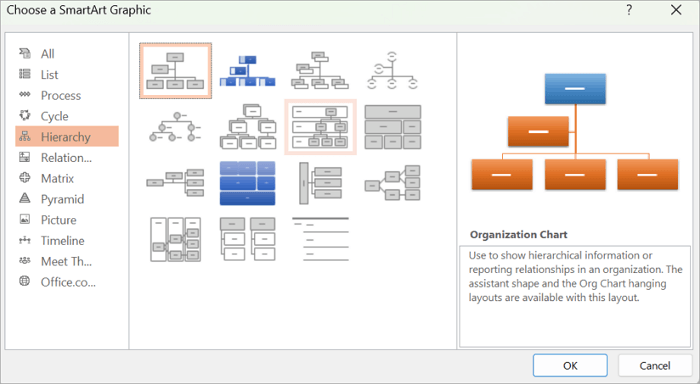Pick the Half Circle Organization Chart layout

pyautogui.click(x=392, y=71)
